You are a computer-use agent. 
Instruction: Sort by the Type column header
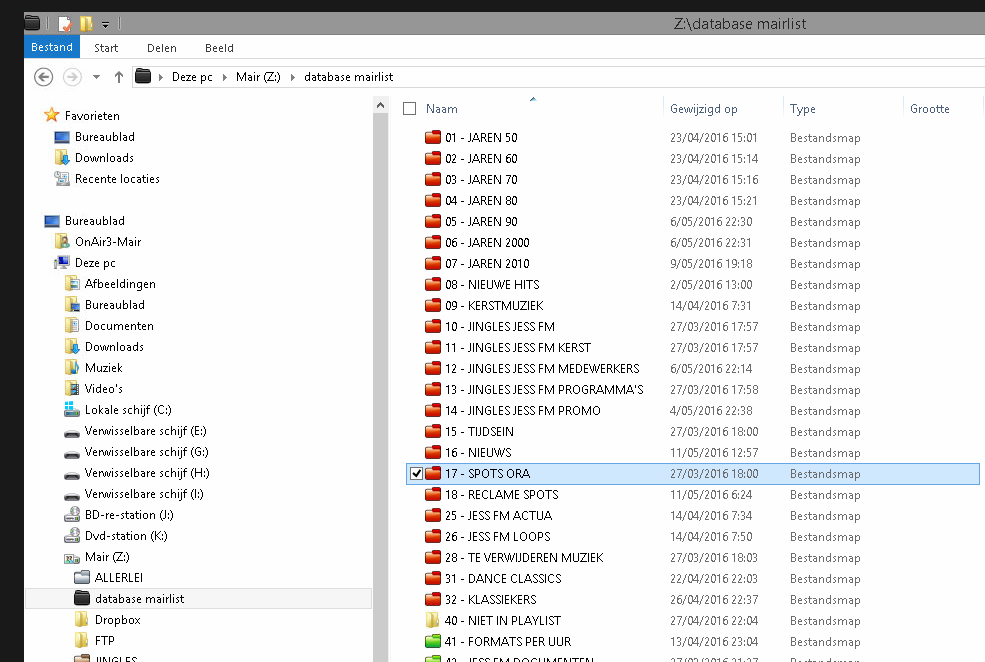802,109
